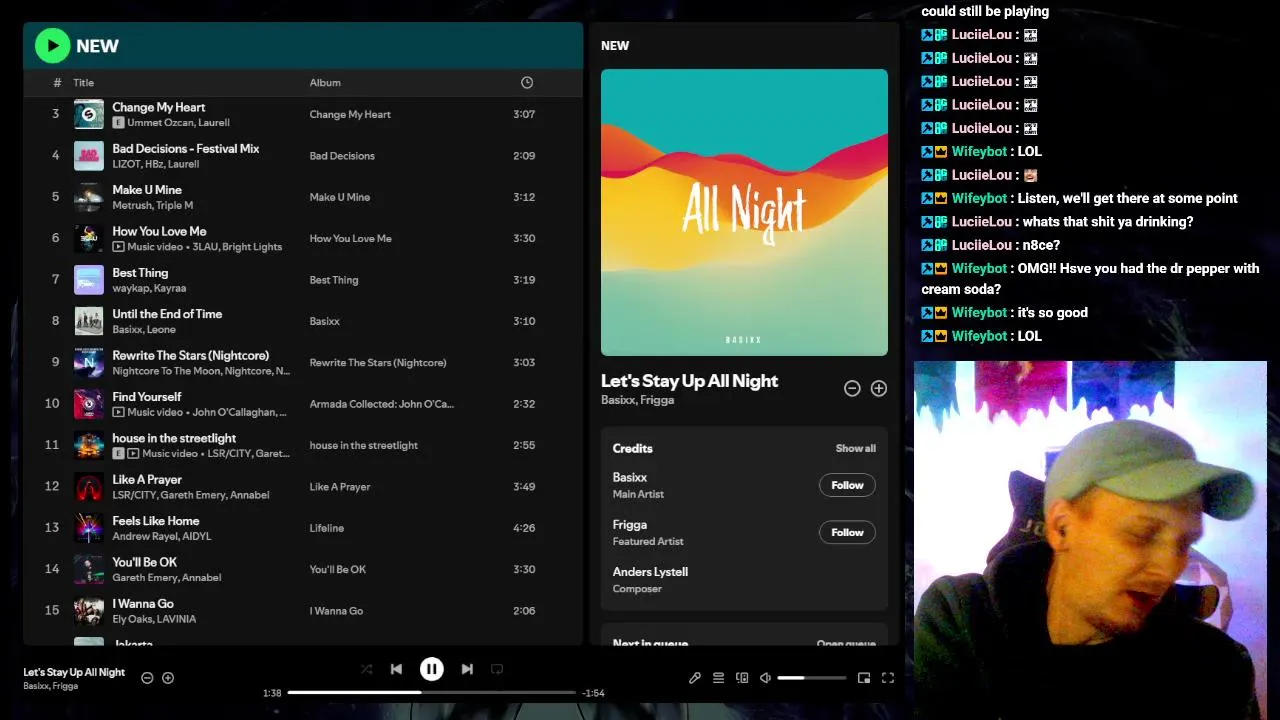Open artist Ummet Ozcan, Laurell link
This screenshot has width=1280, height=720.
coord(178,123)
